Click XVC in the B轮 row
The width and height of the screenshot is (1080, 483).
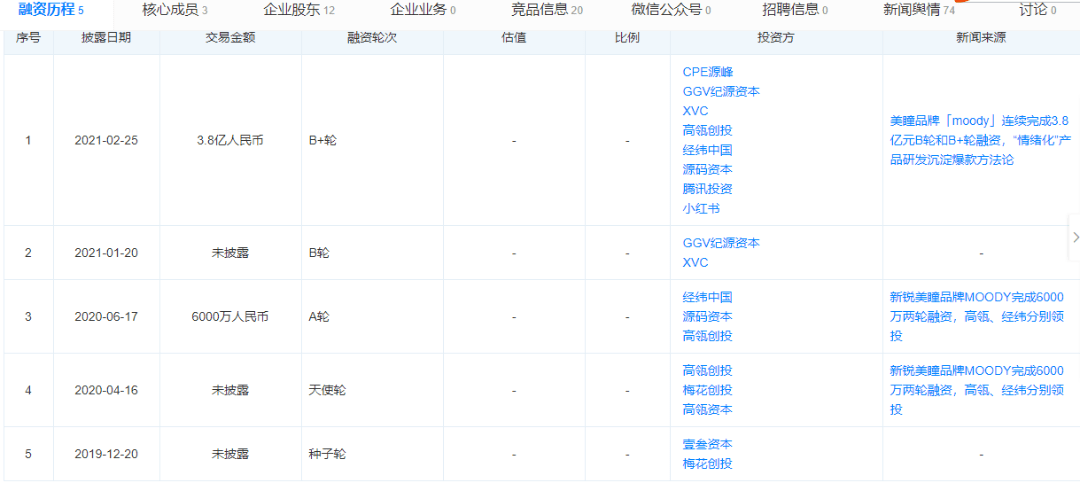pos(696,263)
